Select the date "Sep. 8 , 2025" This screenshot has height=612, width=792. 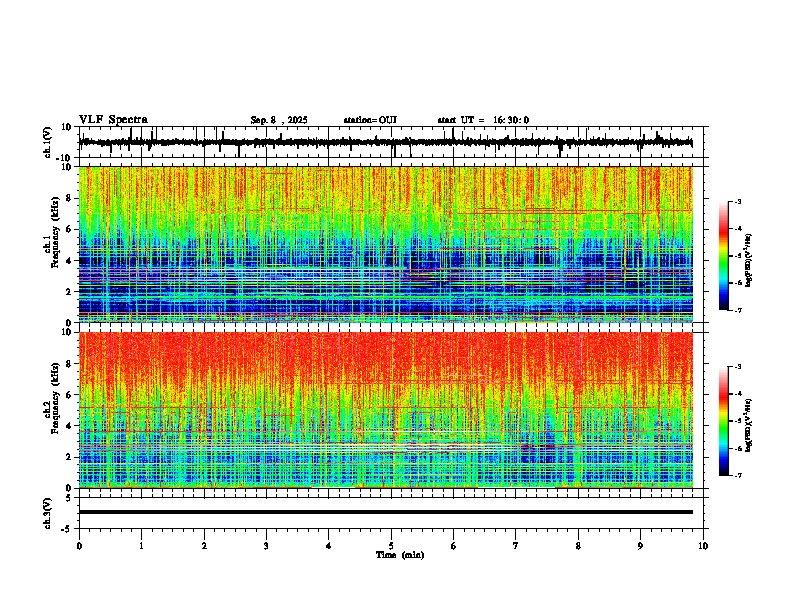(279, 120)
